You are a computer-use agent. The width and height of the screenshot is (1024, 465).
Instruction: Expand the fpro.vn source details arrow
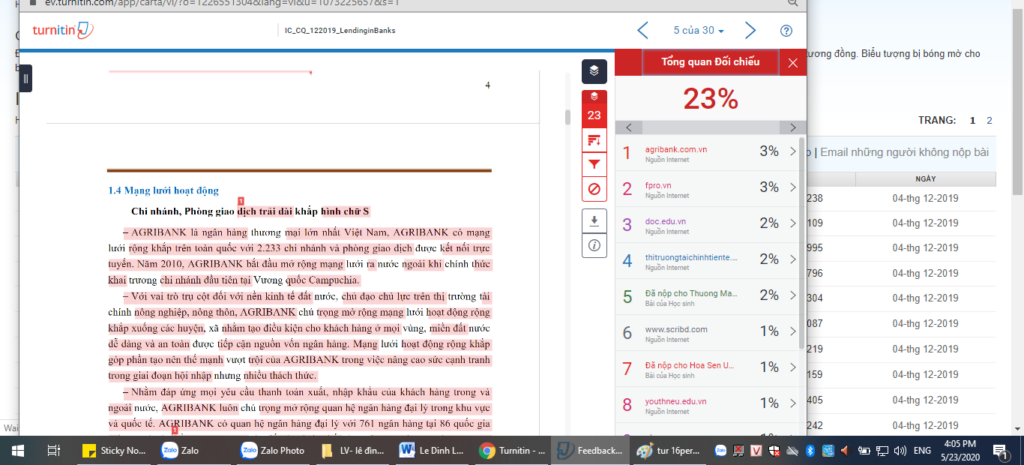pos(793,188)
